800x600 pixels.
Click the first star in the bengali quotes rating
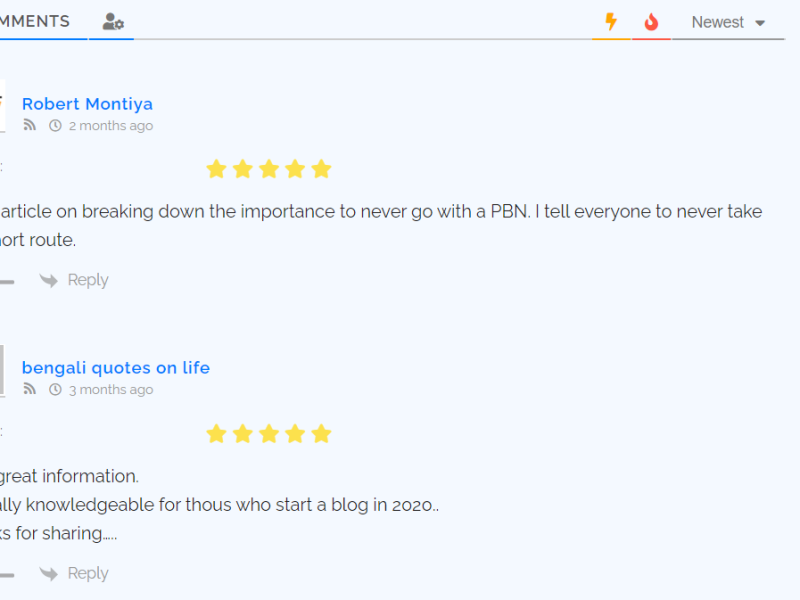[216, 433]
